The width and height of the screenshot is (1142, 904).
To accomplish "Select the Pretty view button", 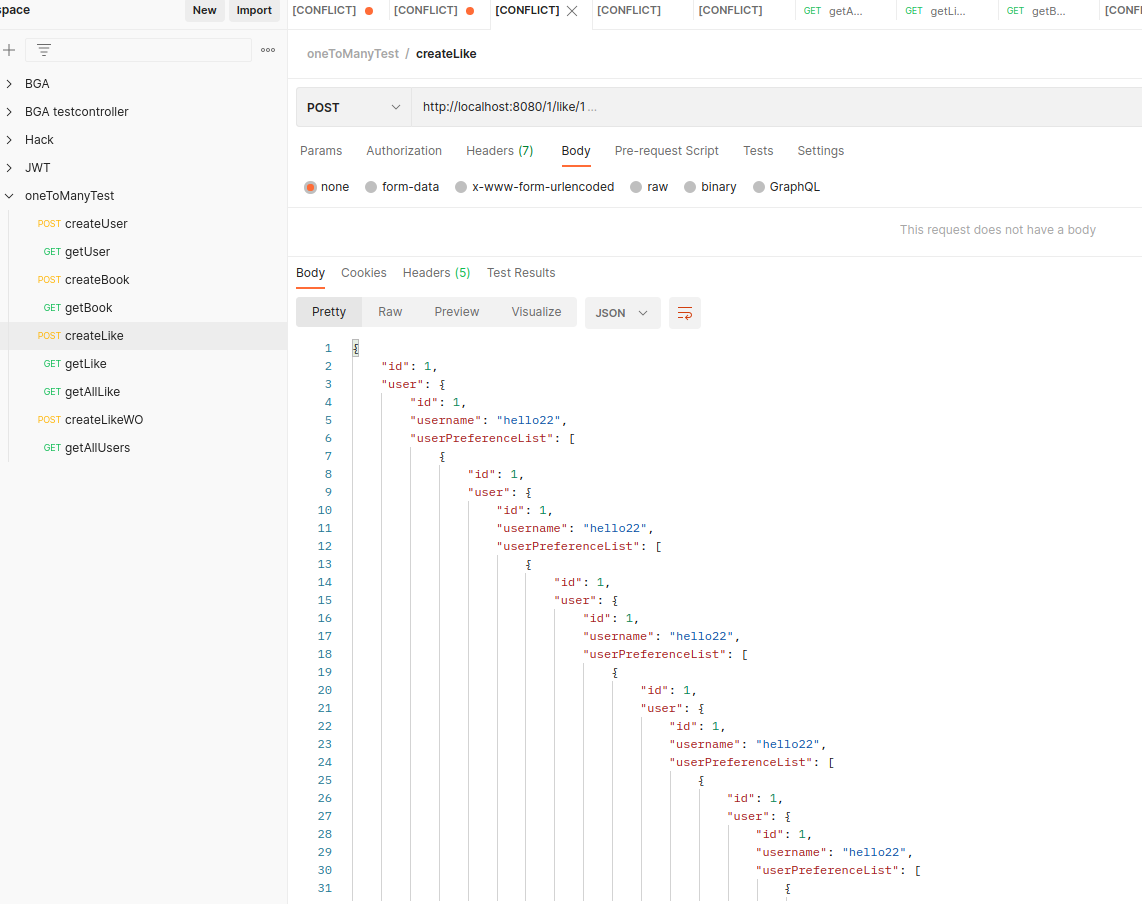I will click(329, 312).
